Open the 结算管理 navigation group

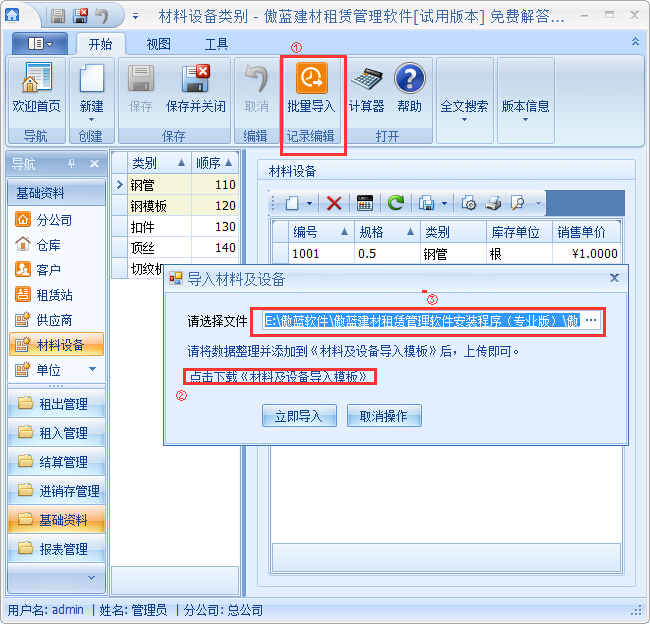56,461
